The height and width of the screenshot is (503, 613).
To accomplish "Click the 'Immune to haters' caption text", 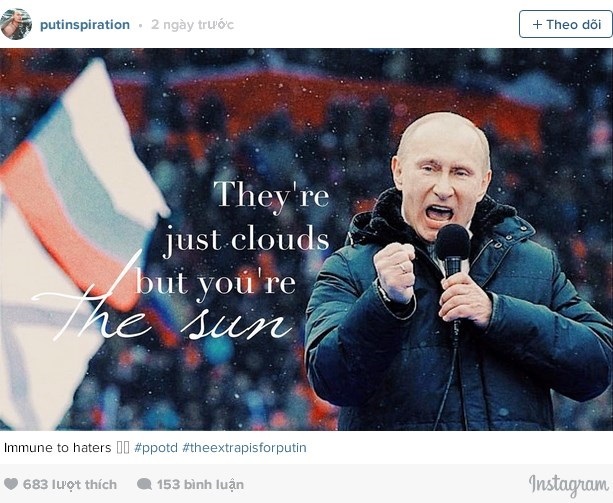I will [57, 448].
